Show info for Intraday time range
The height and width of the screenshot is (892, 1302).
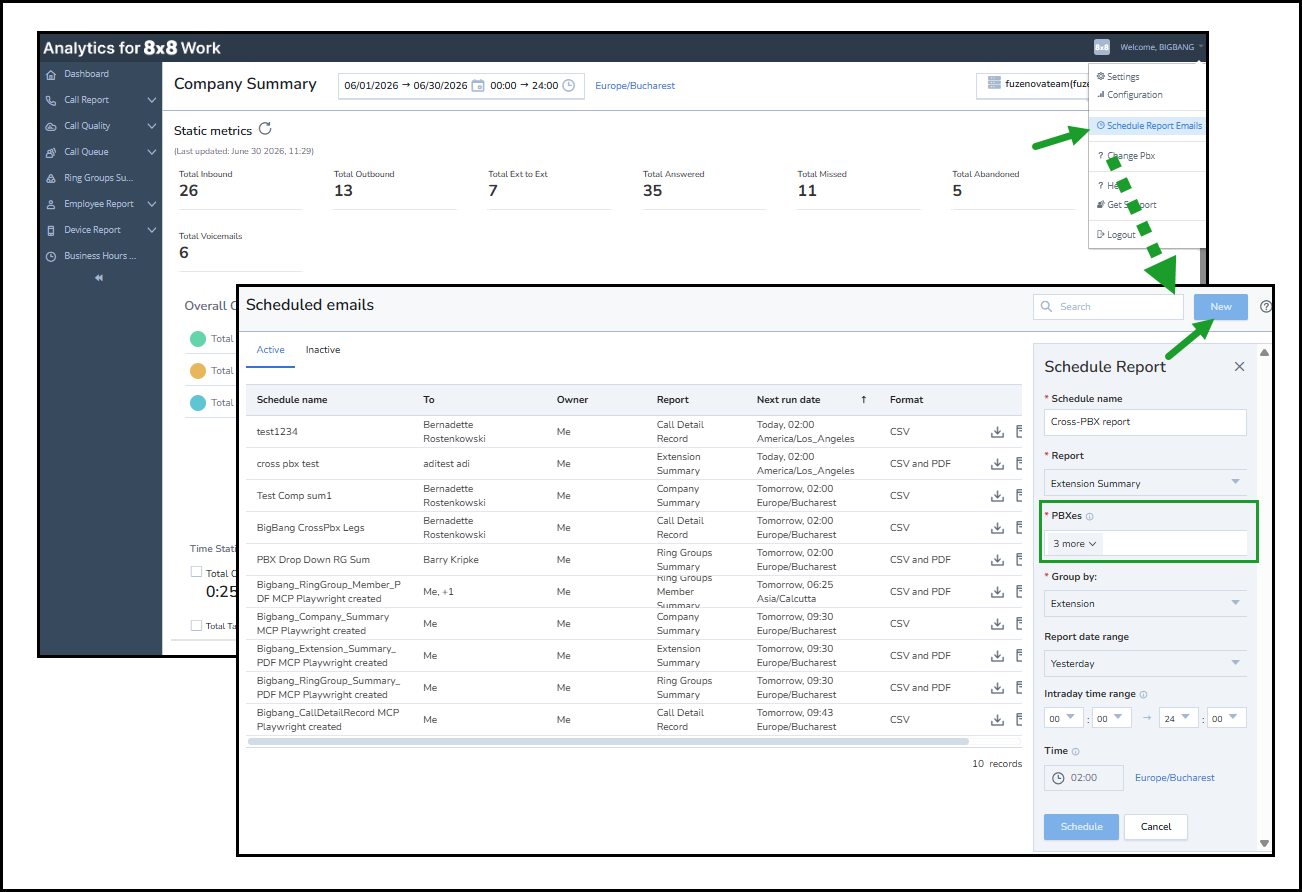1143,694
